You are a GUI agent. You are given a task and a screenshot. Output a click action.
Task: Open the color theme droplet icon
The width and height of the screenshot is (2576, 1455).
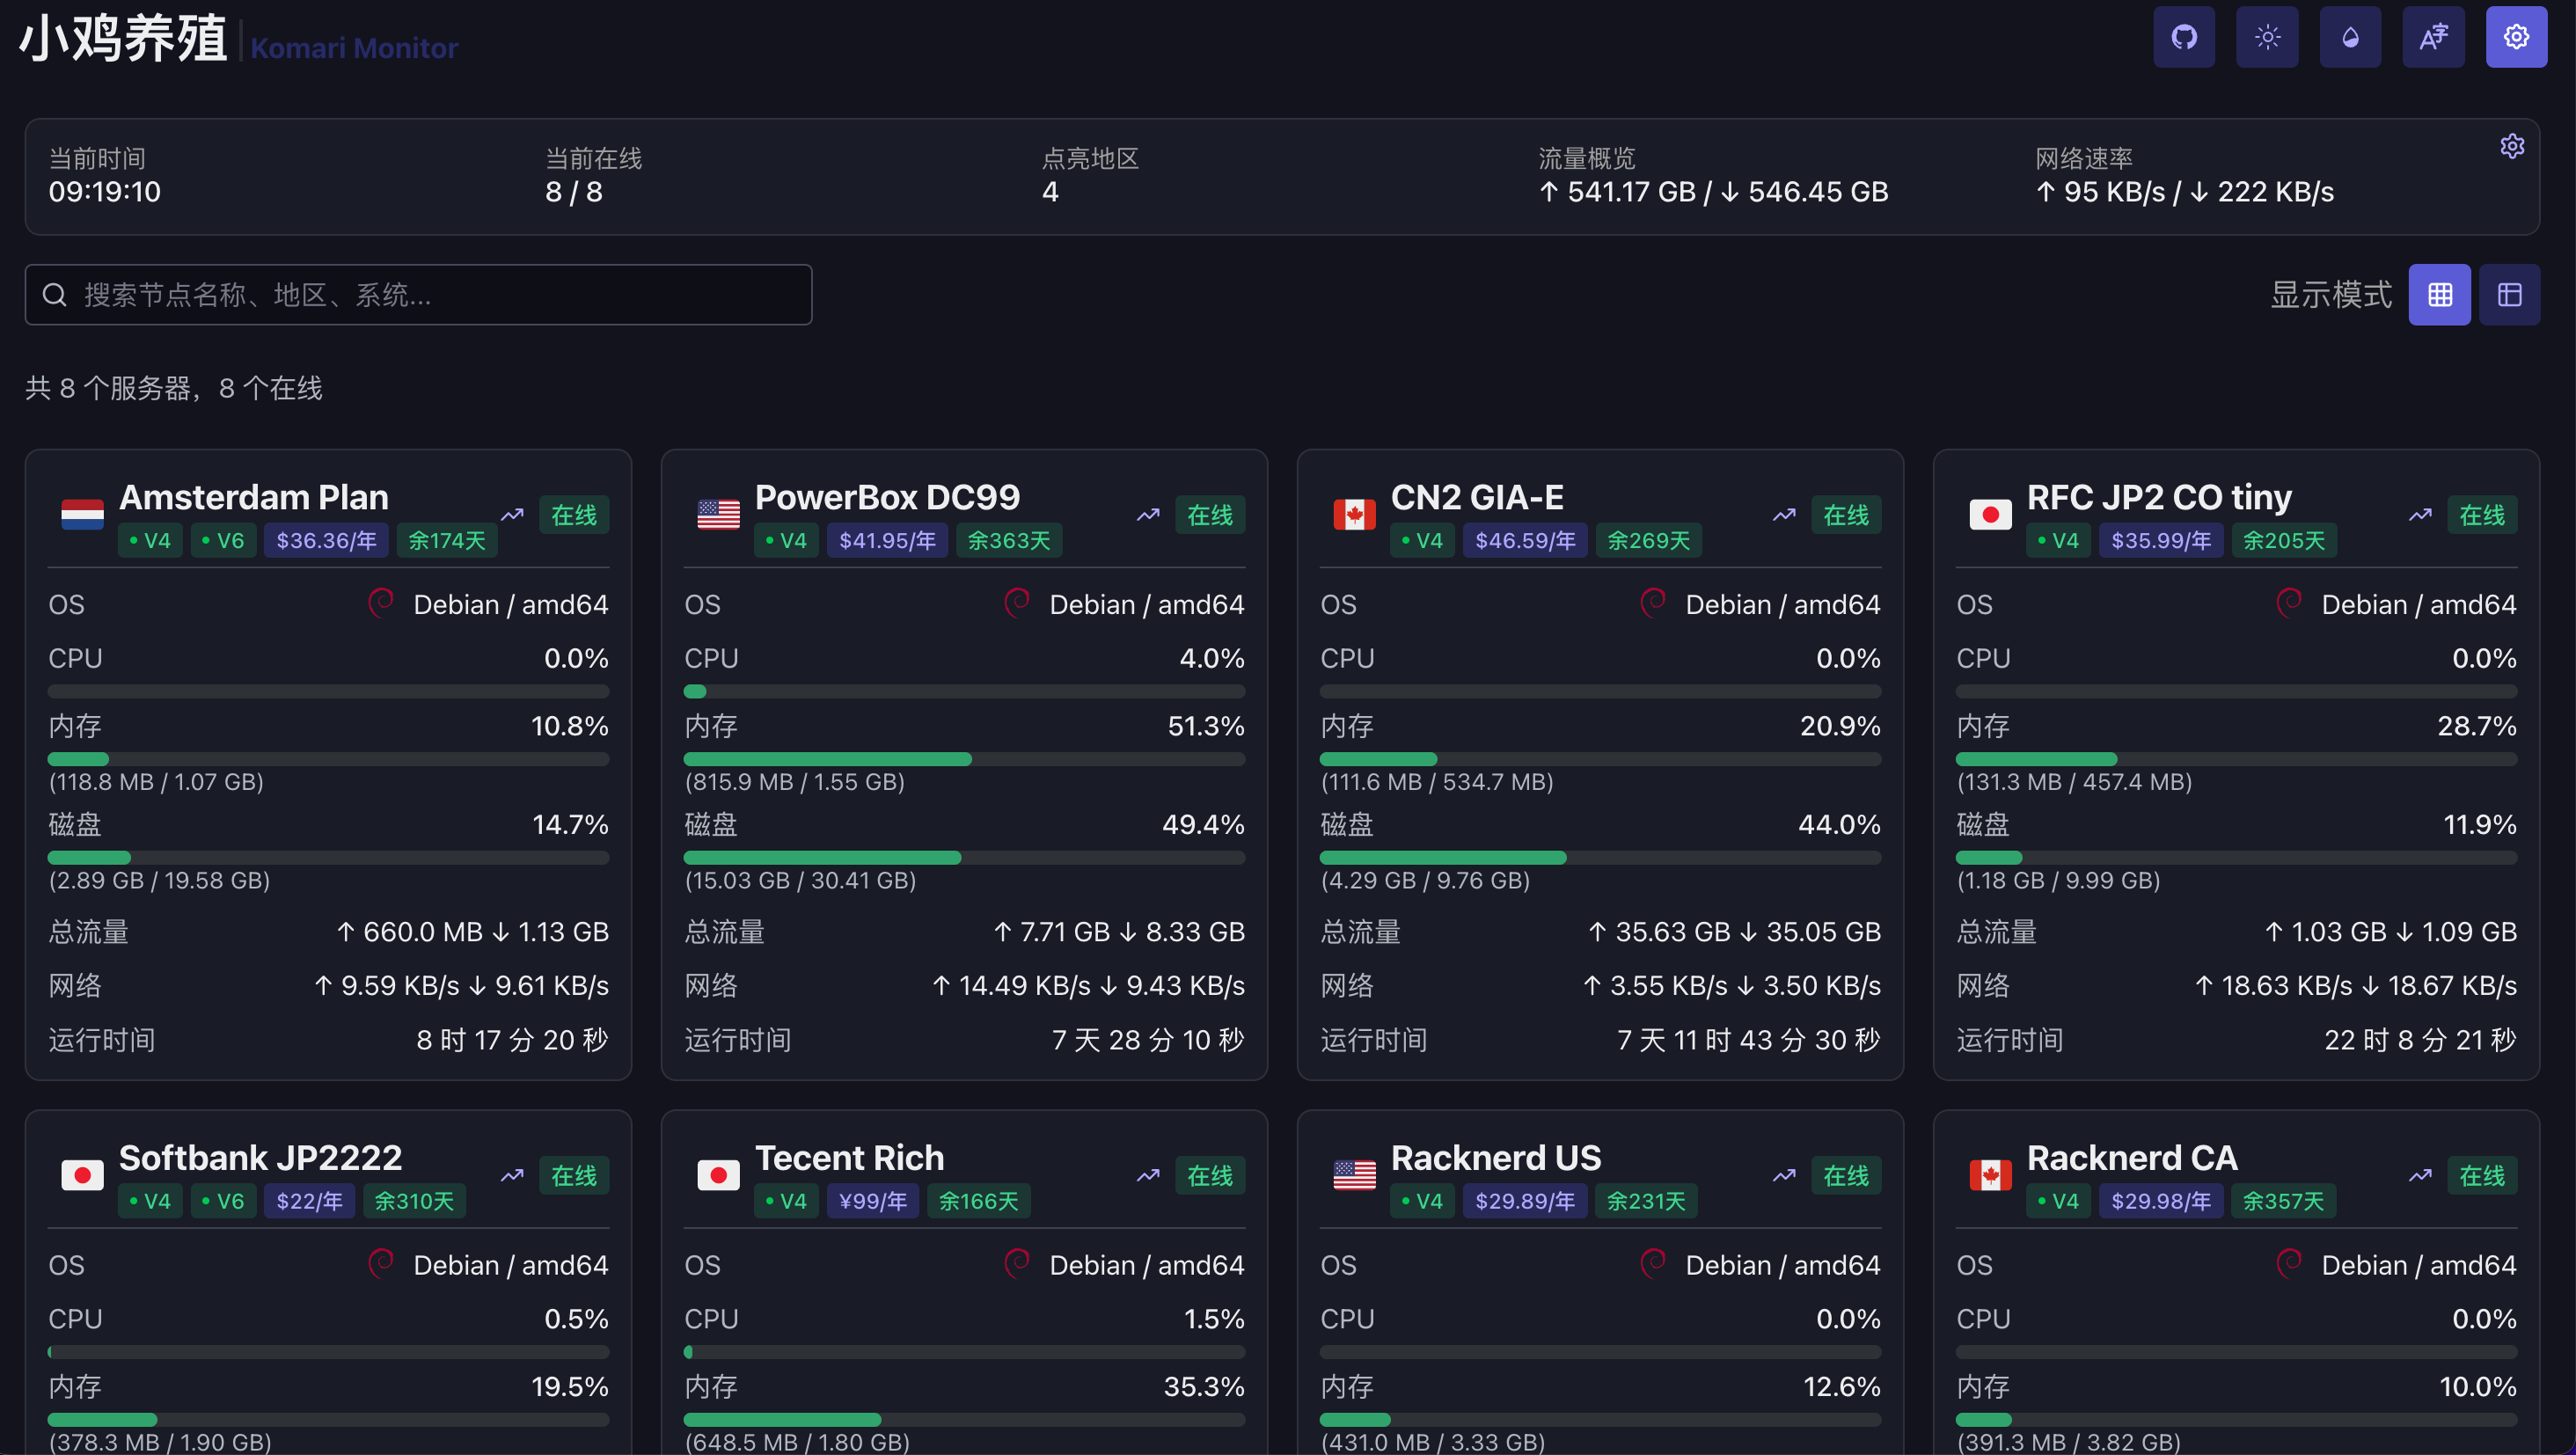2350,37
